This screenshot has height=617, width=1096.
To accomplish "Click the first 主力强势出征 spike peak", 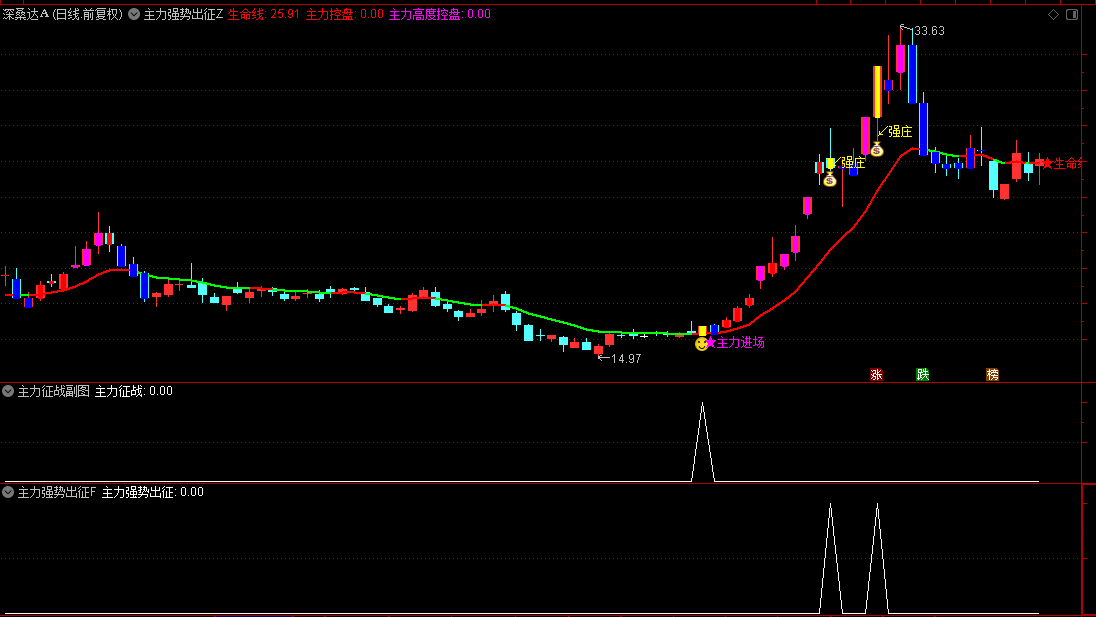I will (x=830, y=505).
